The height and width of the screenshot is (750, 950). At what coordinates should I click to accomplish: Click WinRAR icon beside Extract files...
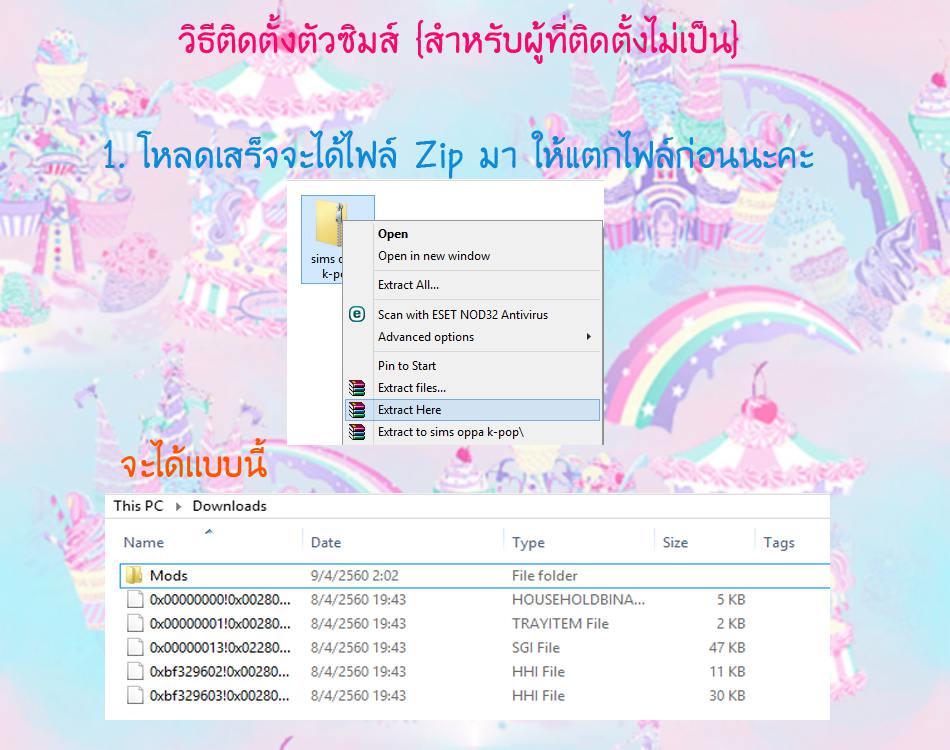pyautogui.click(x=357, y=388)
